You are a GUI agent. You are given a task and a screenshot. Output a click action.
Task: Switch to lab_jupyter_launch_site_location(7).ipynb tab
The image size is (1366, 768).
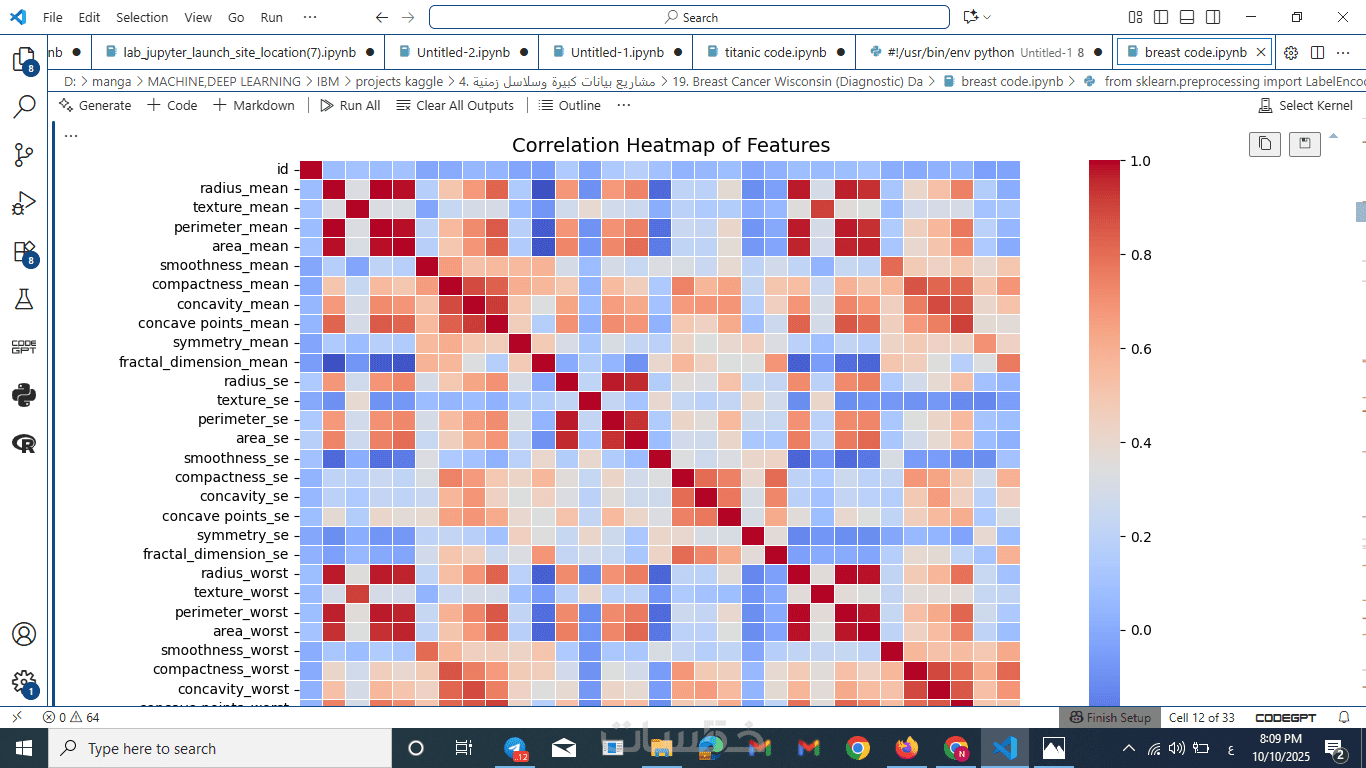pos(237,52)
